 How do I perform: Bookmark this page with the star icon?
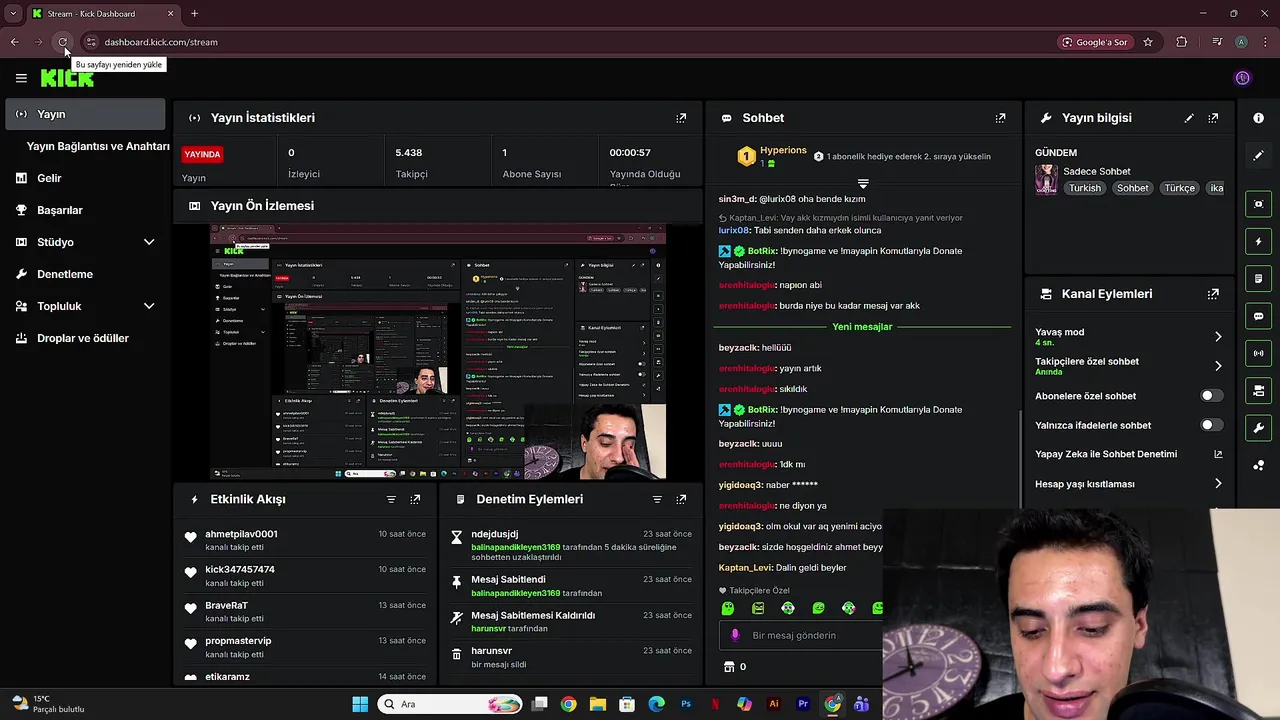click(1148, 42)
